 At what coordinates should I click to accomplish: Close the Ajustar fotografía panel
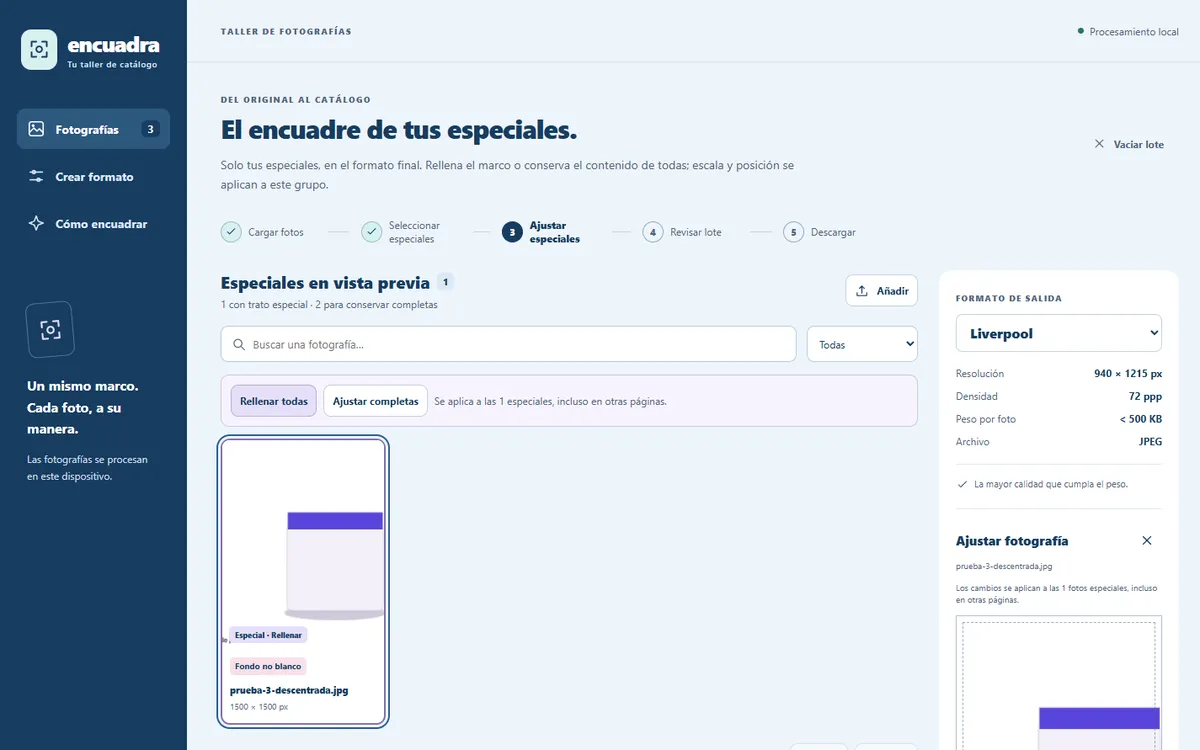click(1147, 541)
